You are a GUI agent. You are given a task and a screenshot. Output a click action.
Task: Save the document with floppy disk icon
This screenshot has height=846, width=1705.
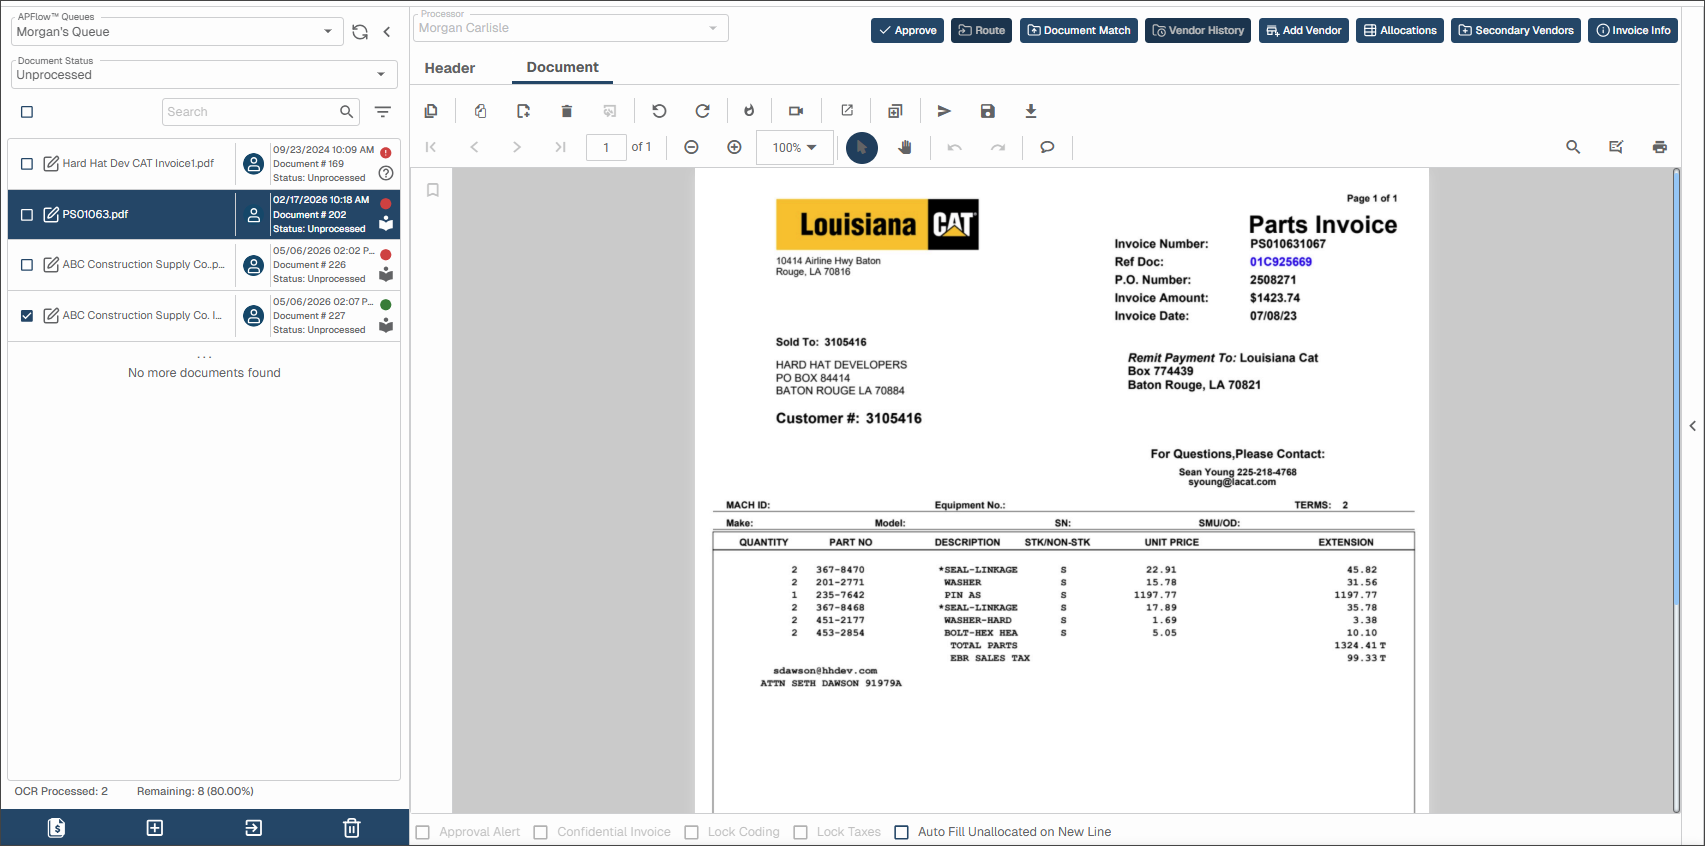(x=988, y=111)
